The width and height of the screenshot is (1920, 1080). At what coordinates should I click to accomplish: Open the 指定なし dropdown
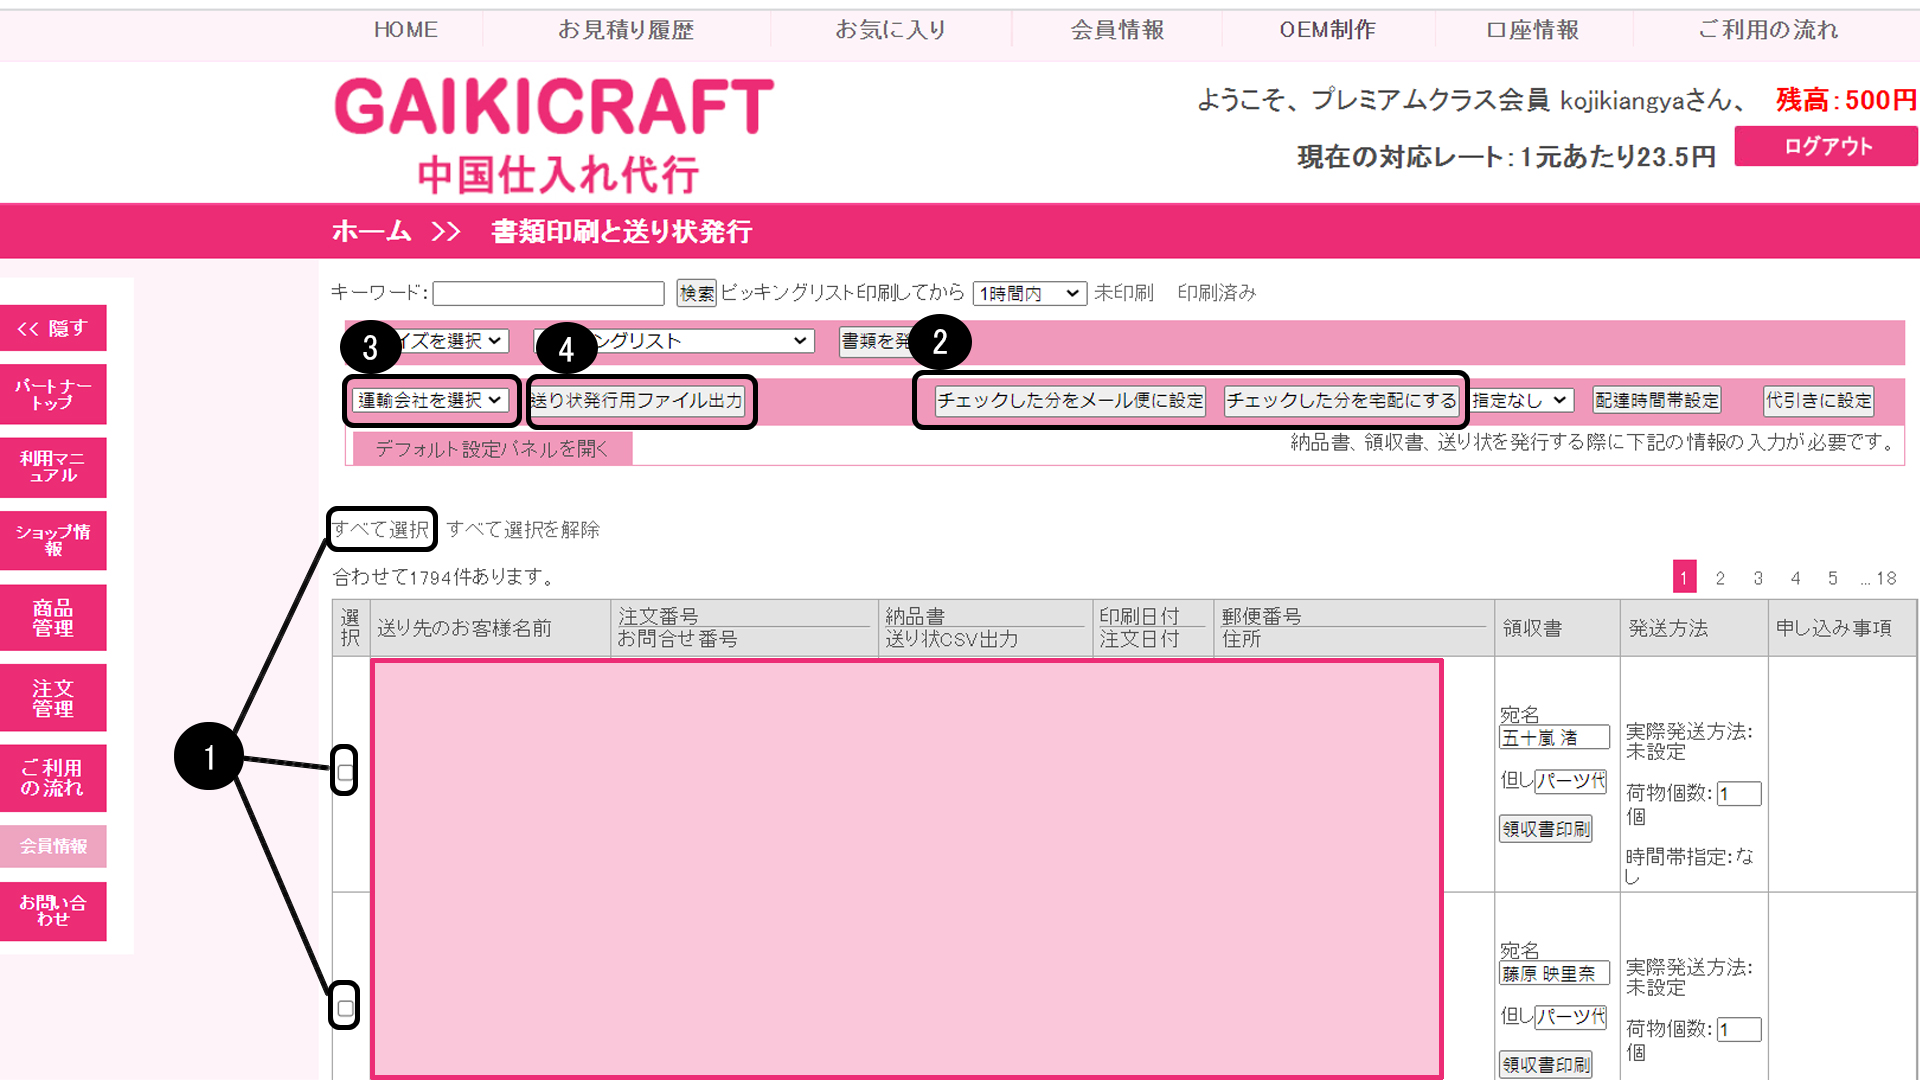(x=1520, y=401)
